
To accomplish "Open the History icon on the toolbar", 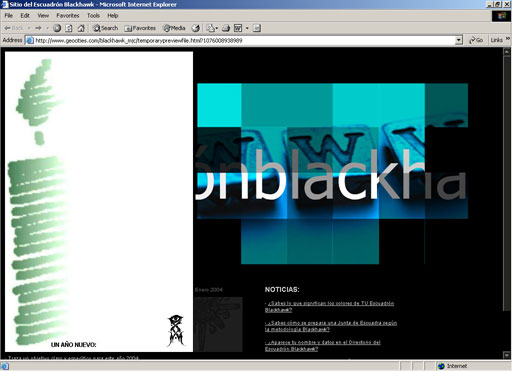I will [x=196, y=28].
